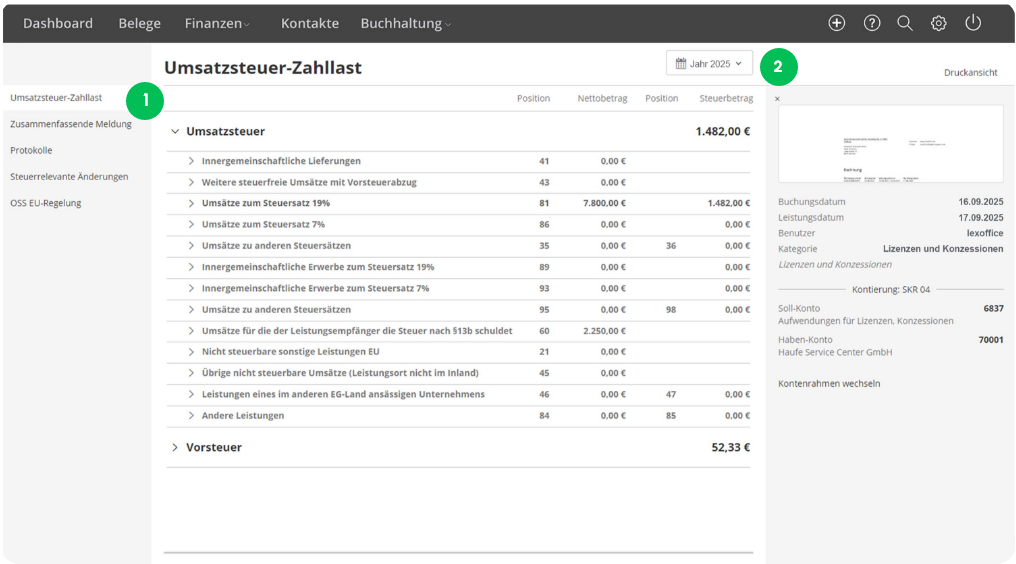Viewport: 1016px width, 564px height.
Task: Go to the Belege tab
Action: (x=139, y=23)
